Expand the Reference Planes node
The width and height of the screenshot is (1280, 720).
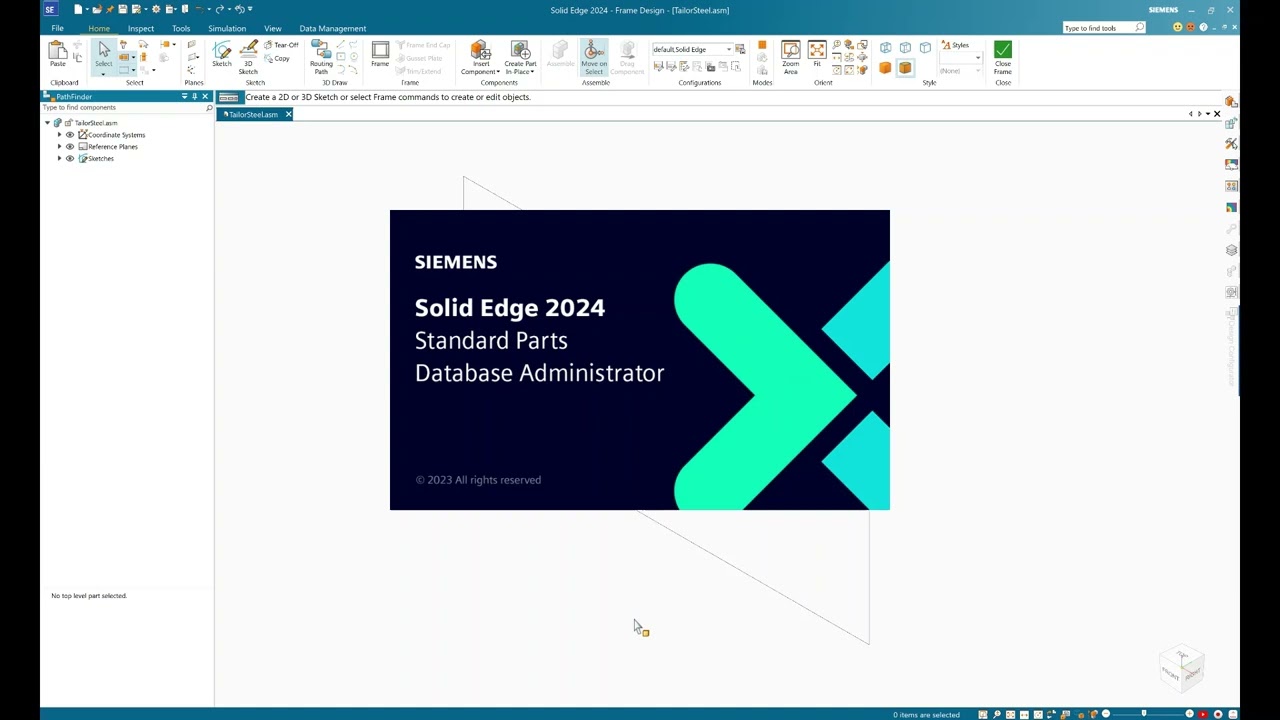coord(59,147)
